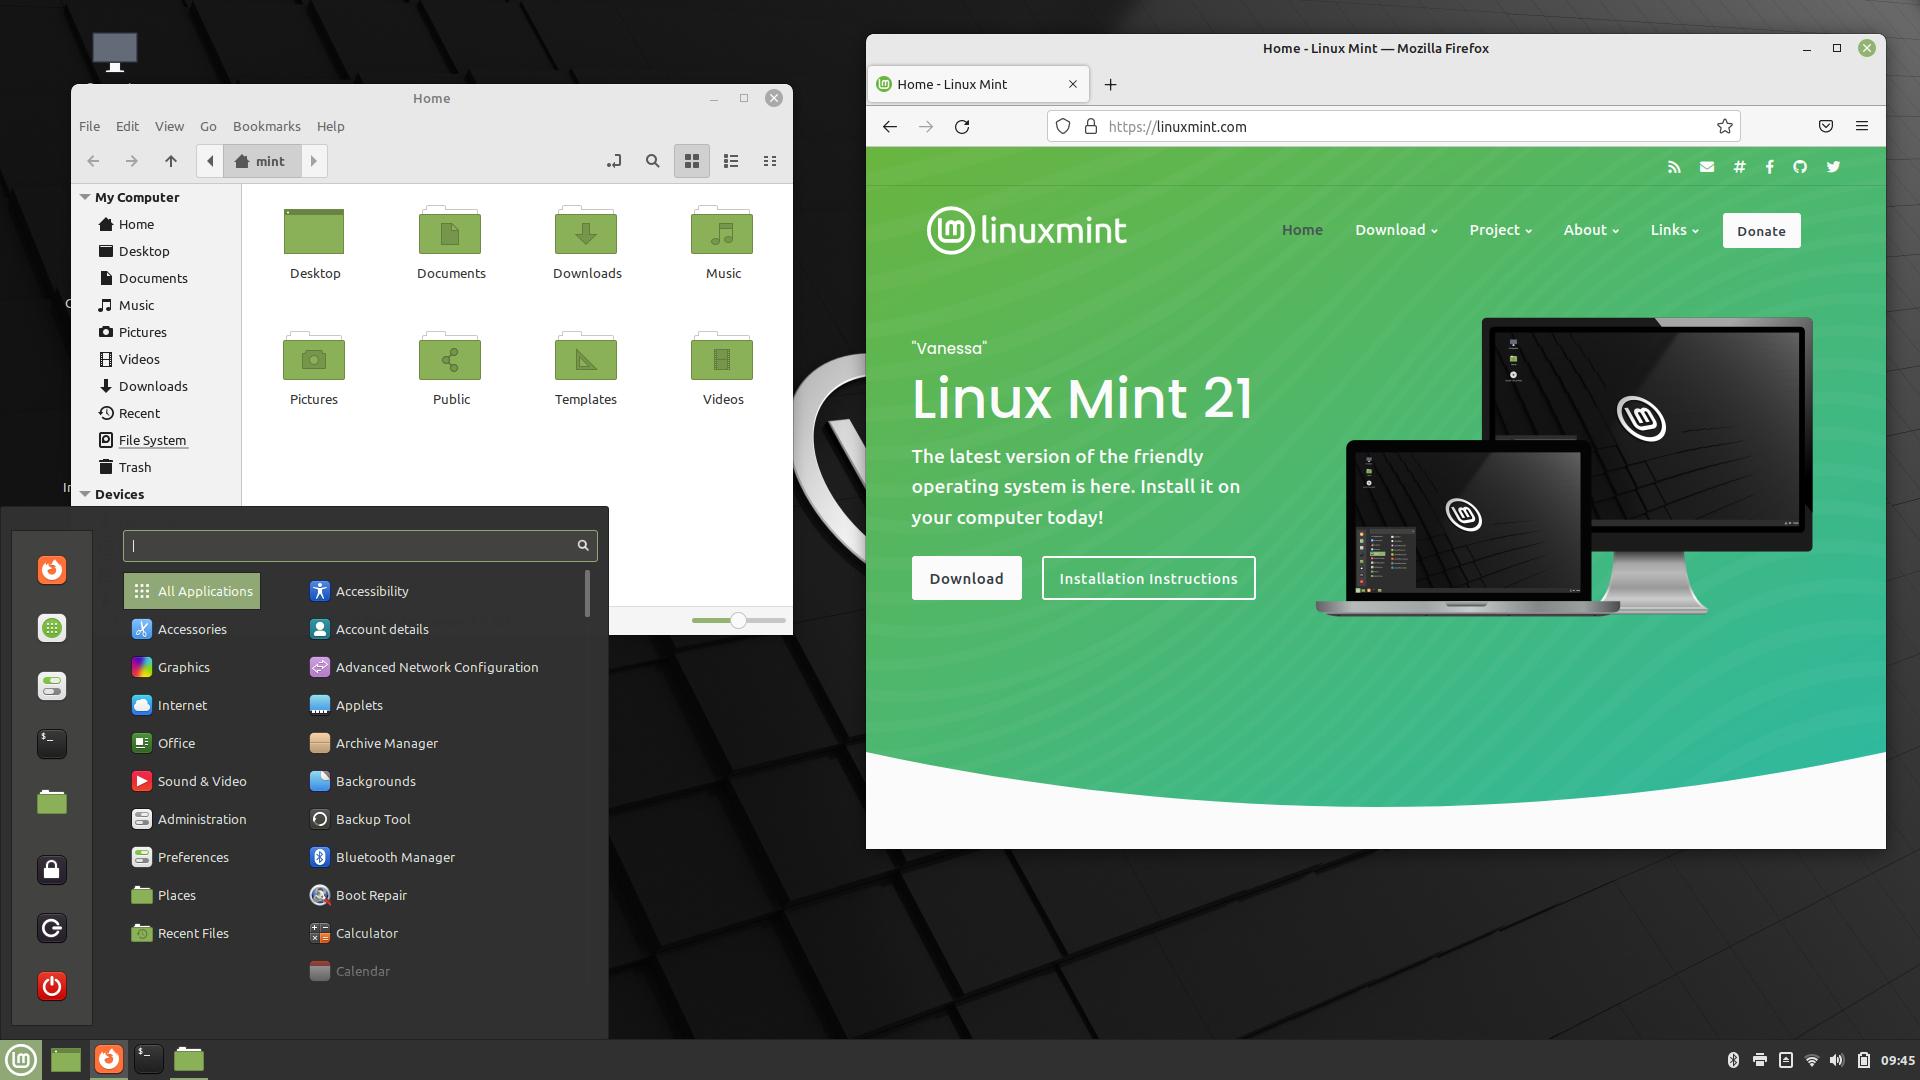
Task: Click the Twitter icon on Linux Mint site
Action: [x=1833, y=167]
